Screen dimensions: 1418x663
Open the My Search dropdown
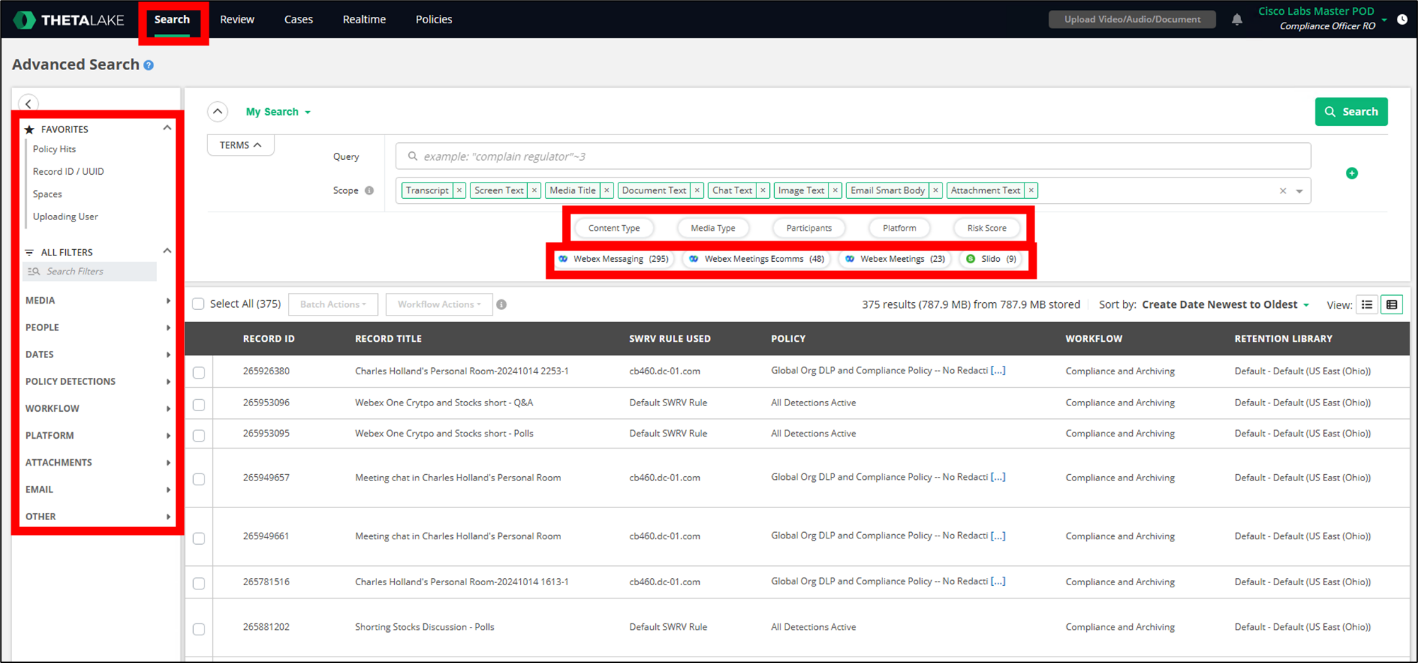pyautogui.click(x=278, y=112)
